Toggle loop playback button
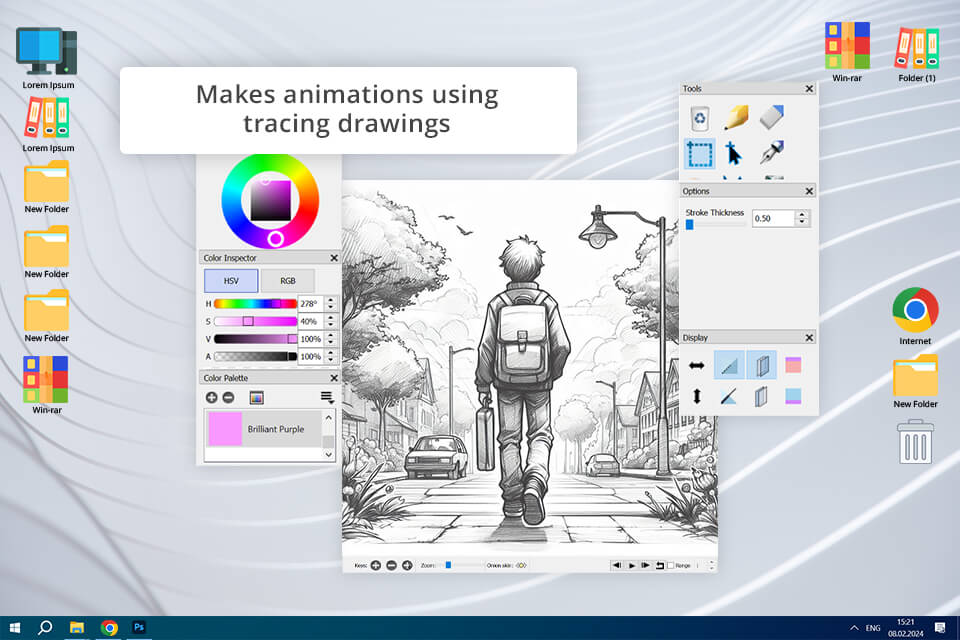 660,565
